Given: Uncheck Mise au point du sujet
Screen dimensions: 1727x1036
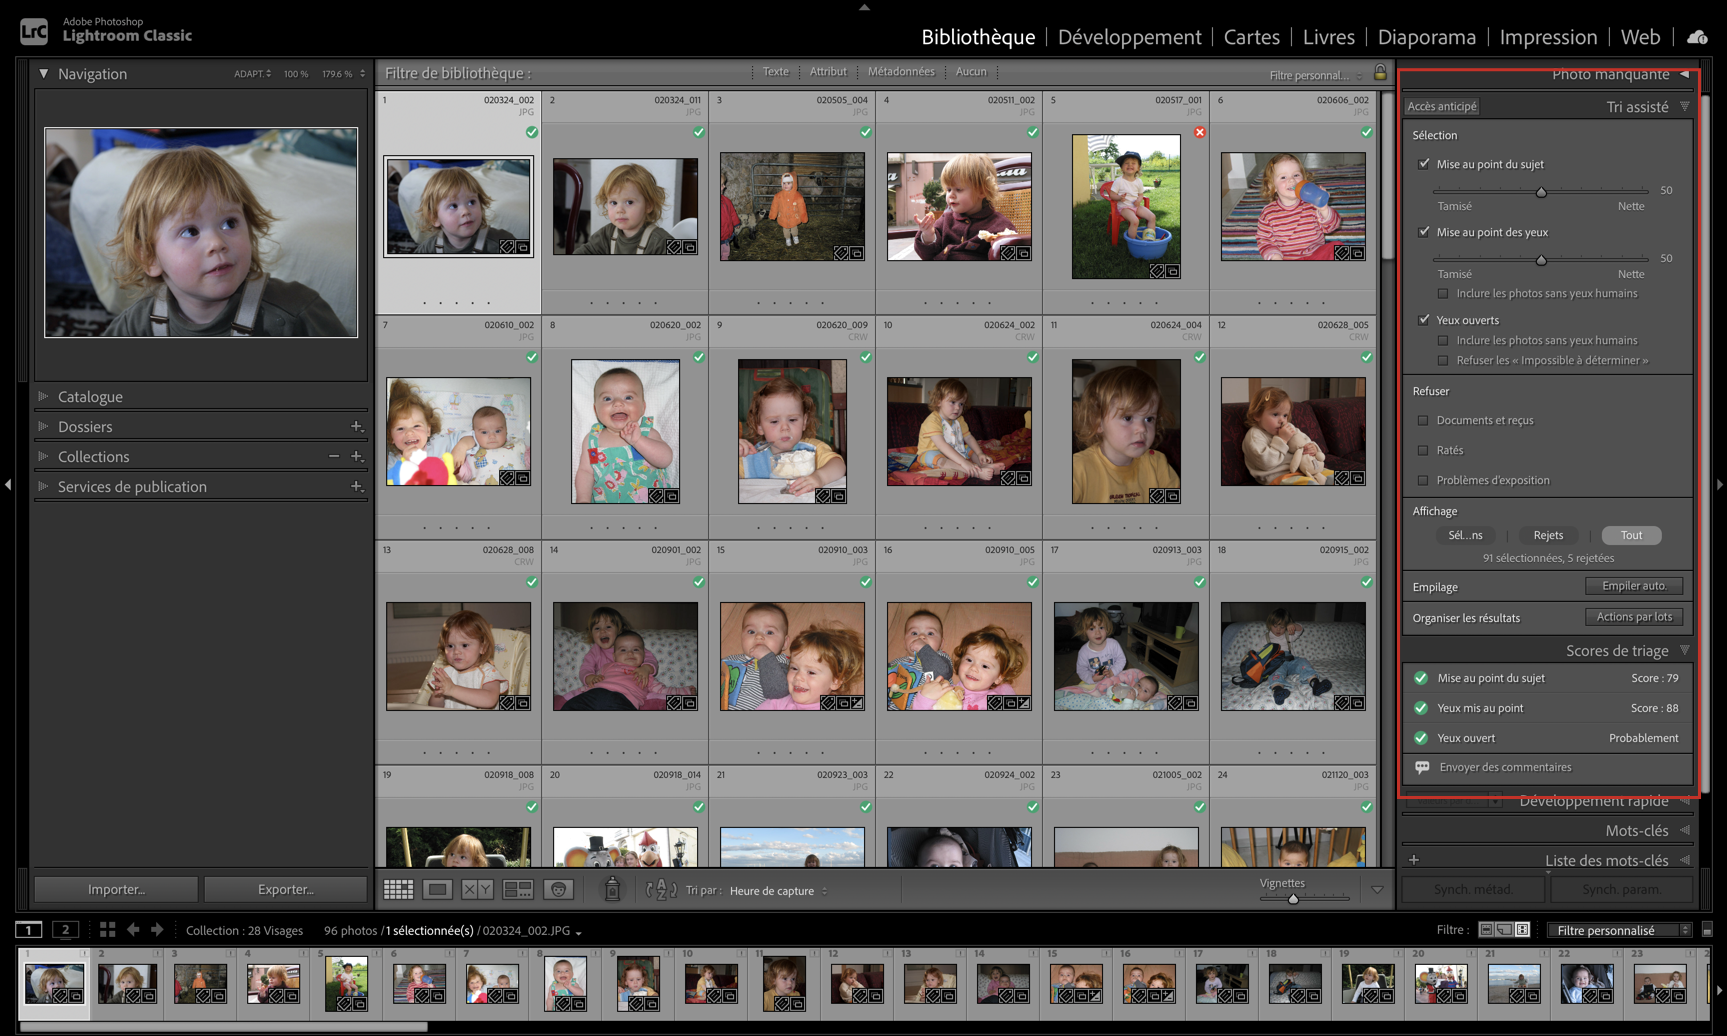Looking at the screenshot, I should [x=1424, y=164].
